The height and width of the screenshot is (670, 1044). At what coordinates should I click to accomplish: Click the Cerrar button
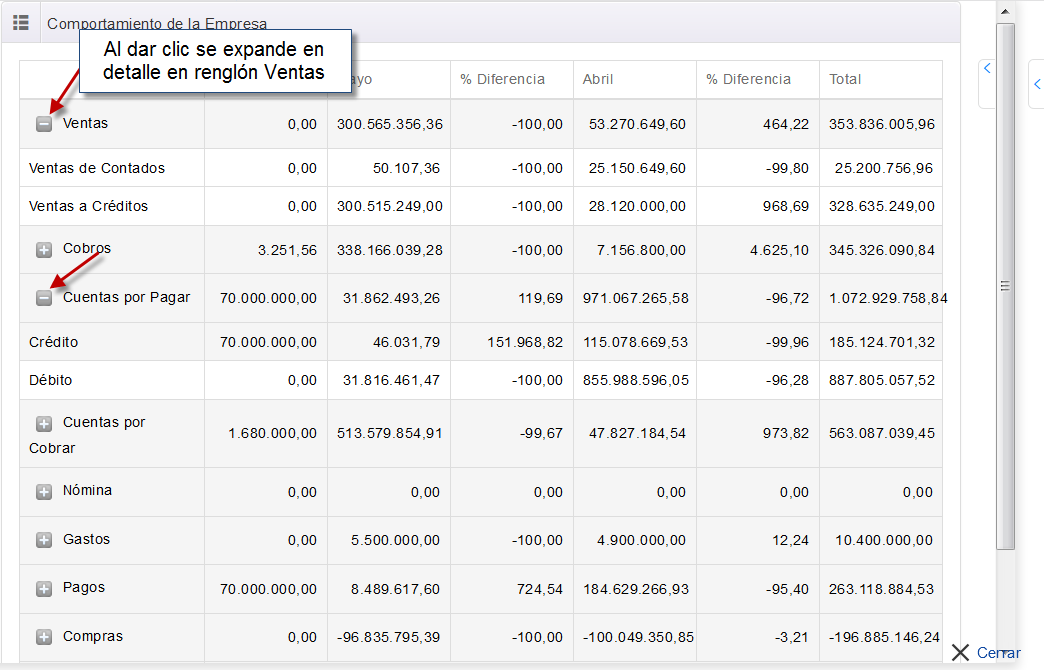coord(998,653)
